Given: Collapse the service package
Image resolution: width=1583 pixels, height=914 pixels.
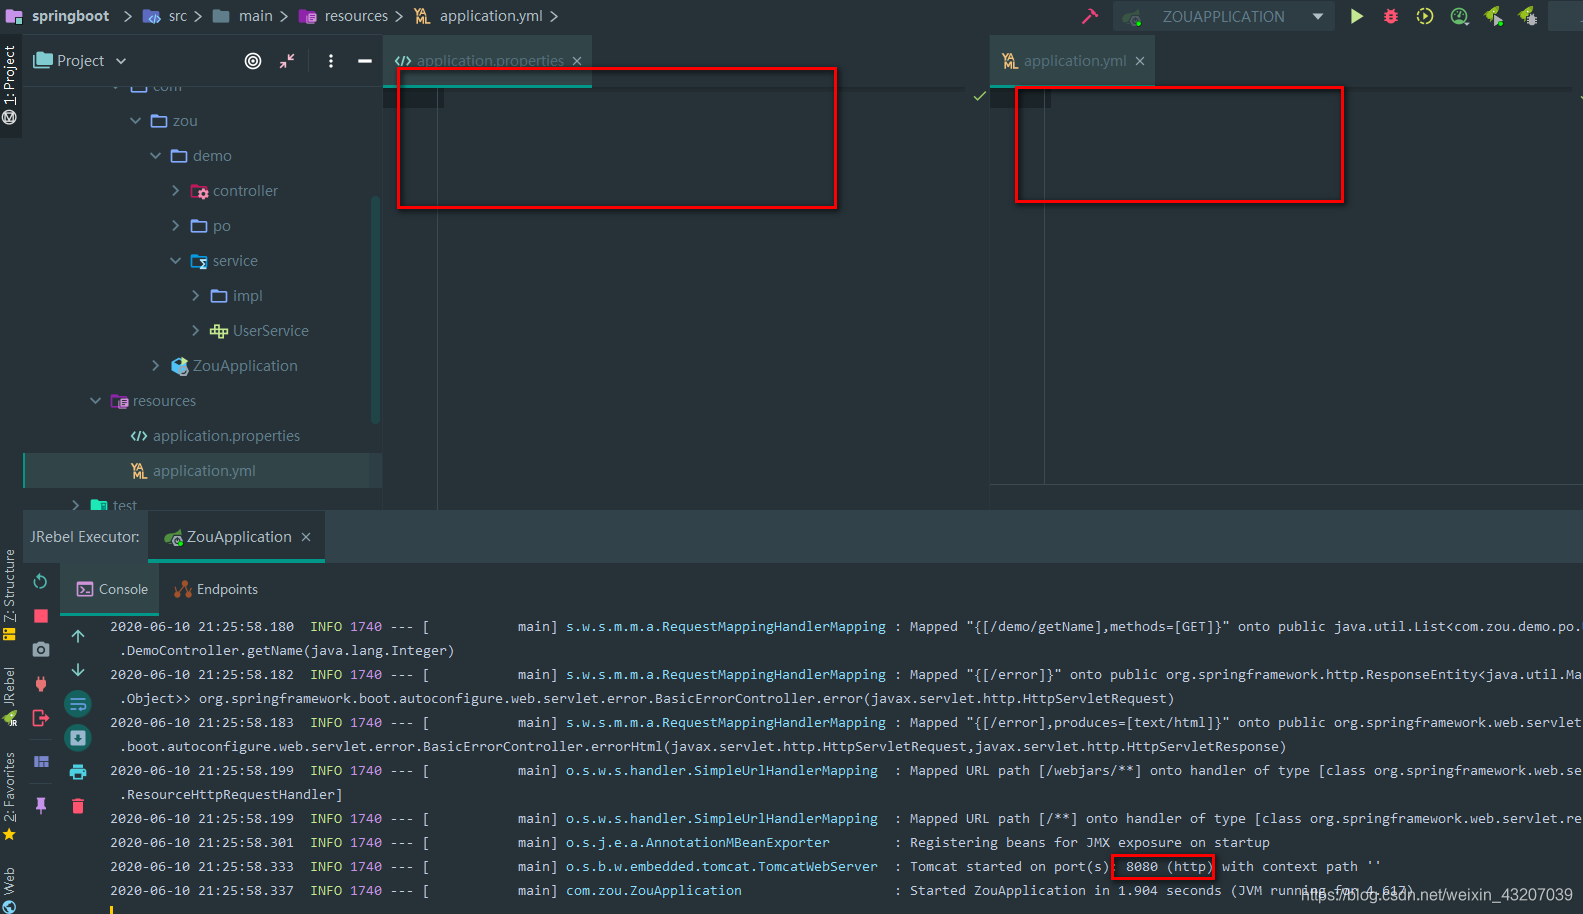Looking at the screenshot, I should tap(176, 261).
